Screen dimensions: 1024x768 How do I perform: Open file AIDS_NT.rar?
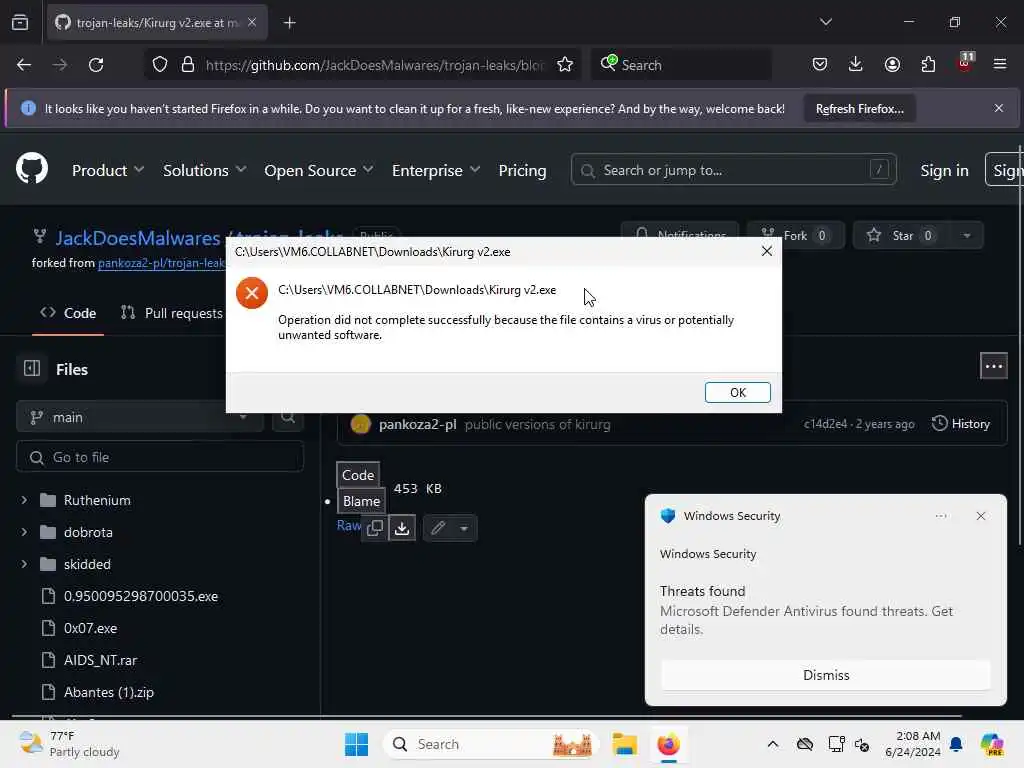(x=100, y=660)
